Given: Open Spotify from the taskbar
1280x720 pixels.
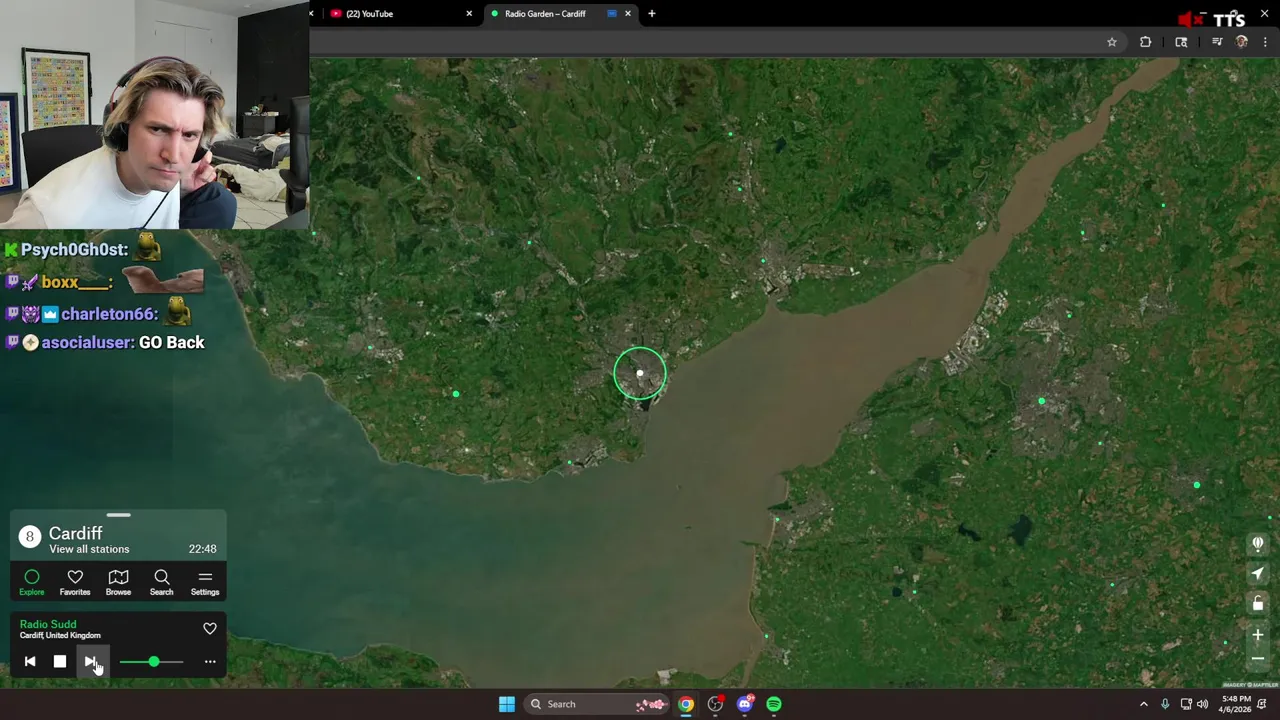Looking at the screenshot, I should [774, 704].
